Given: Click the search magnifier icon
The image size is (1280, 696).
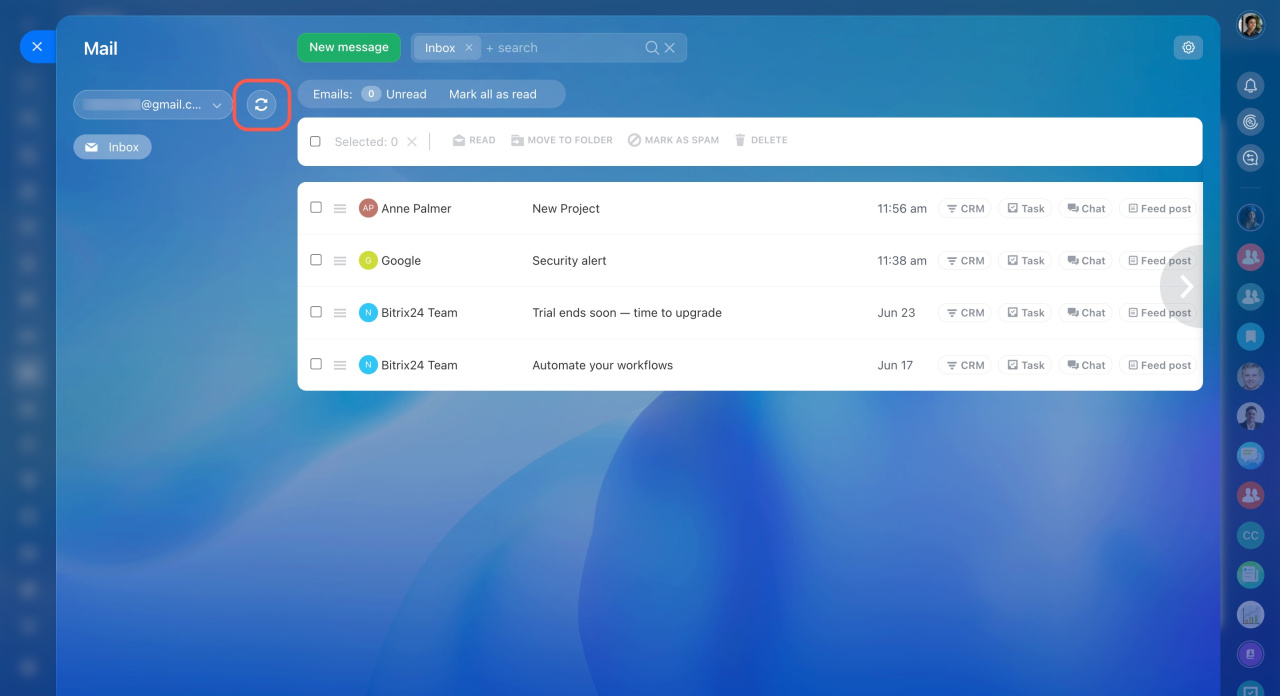Looking at the screenshot, I should pos(652,48).
